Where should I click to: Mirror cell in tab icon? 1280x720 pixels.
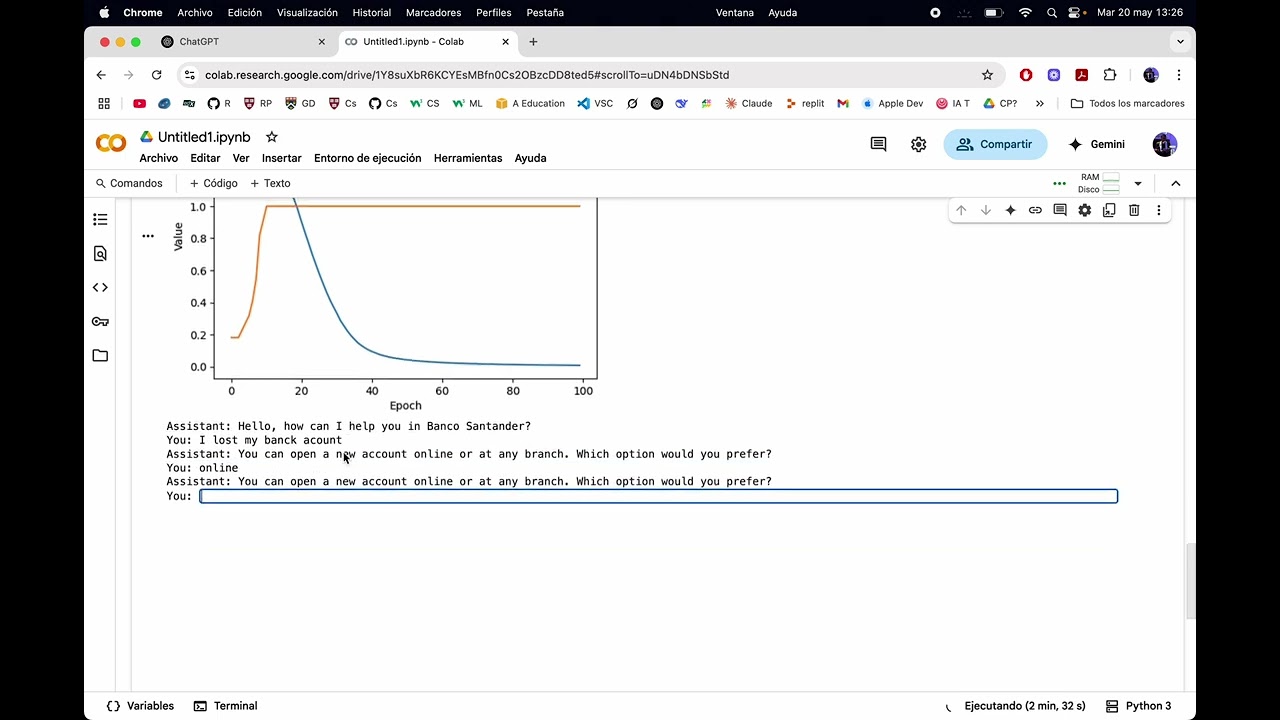tap(1109, 210)
